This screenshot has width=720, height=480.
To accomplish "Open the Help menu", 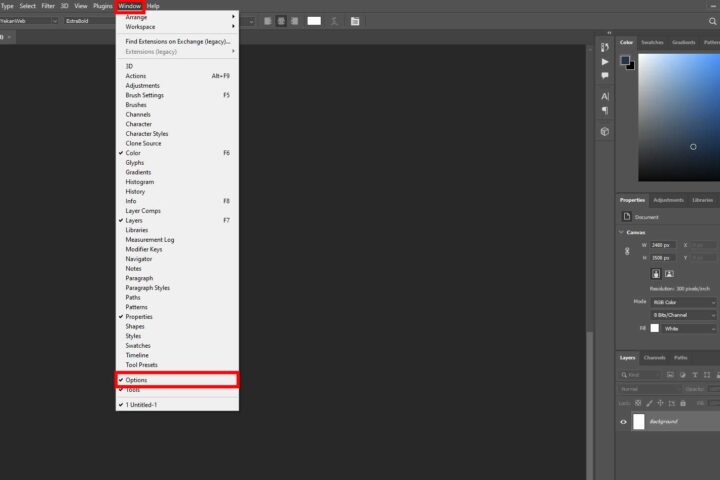I will click(153, 6).
